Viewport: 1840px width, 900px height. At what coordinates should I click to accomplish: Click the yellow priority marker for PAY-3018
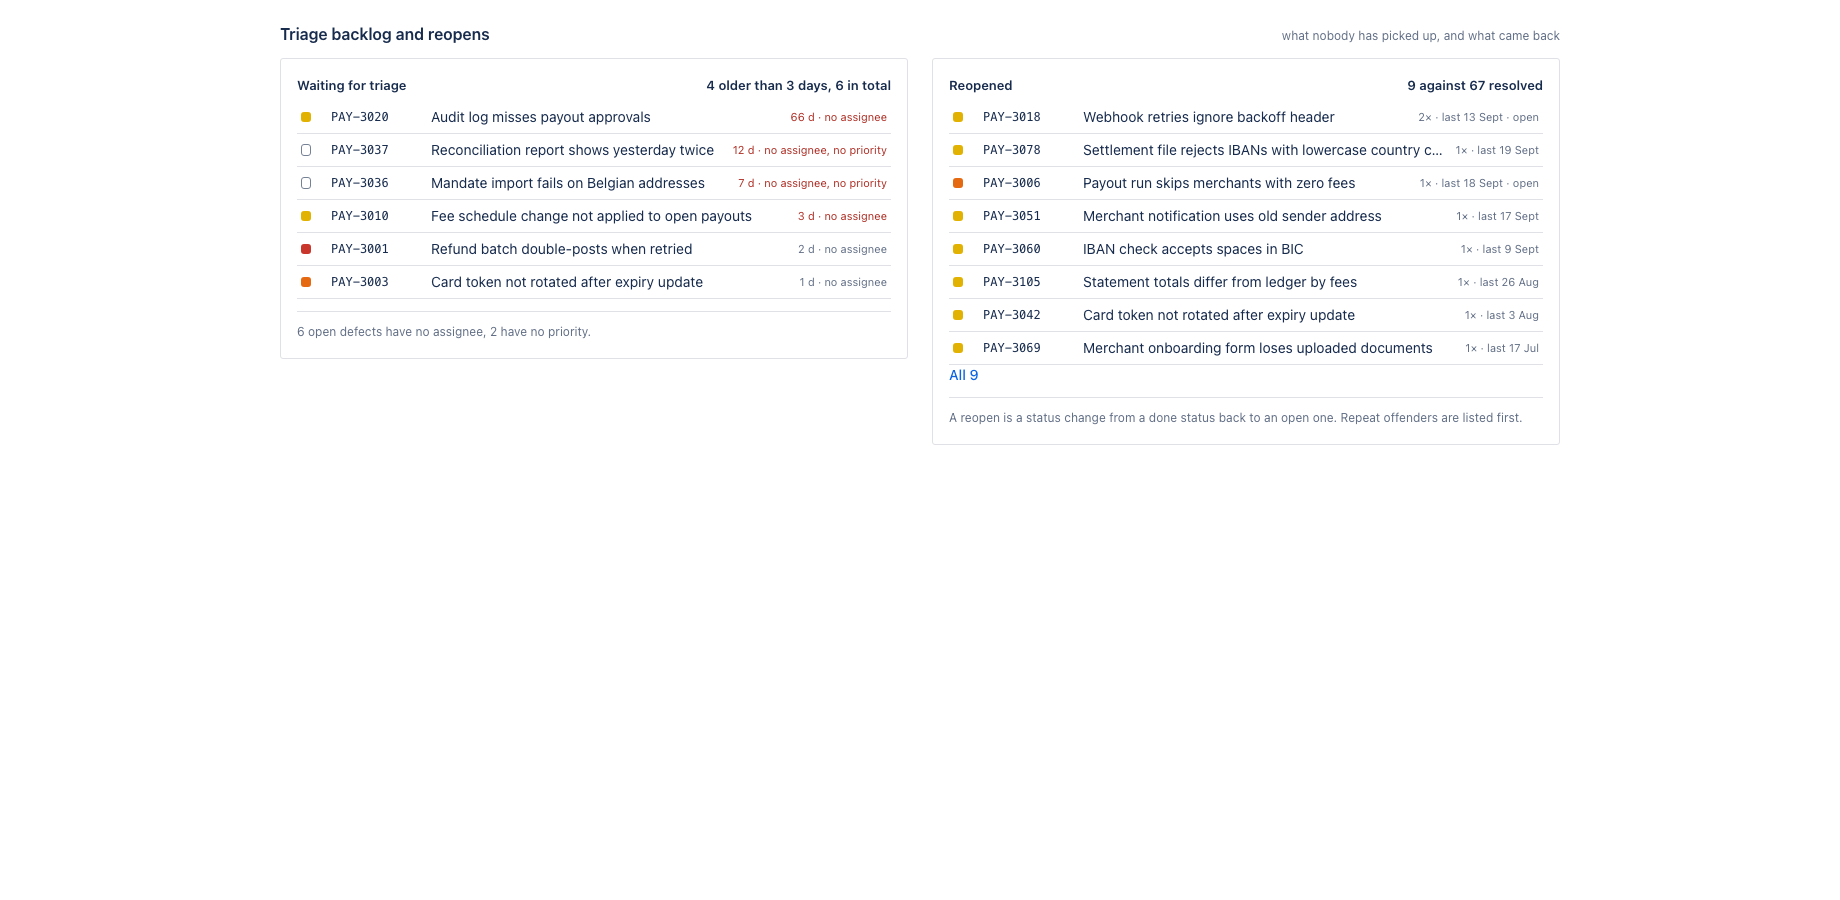pyautogui.click(x=958, y=117)
